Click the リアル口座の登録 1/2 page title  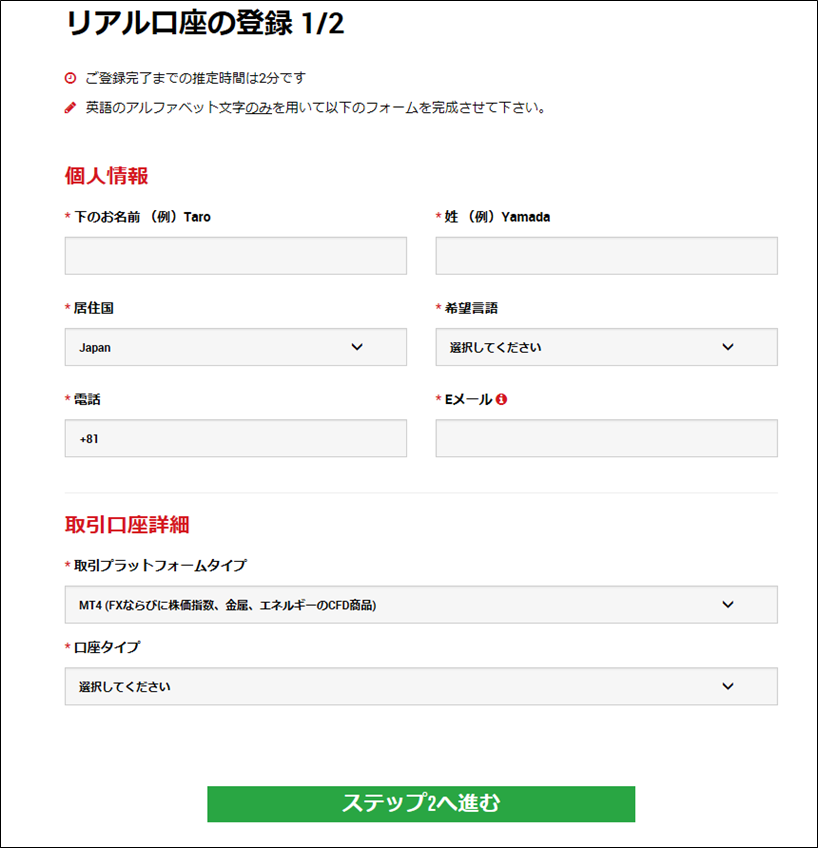pyautogui.click(x=205, y=23)
